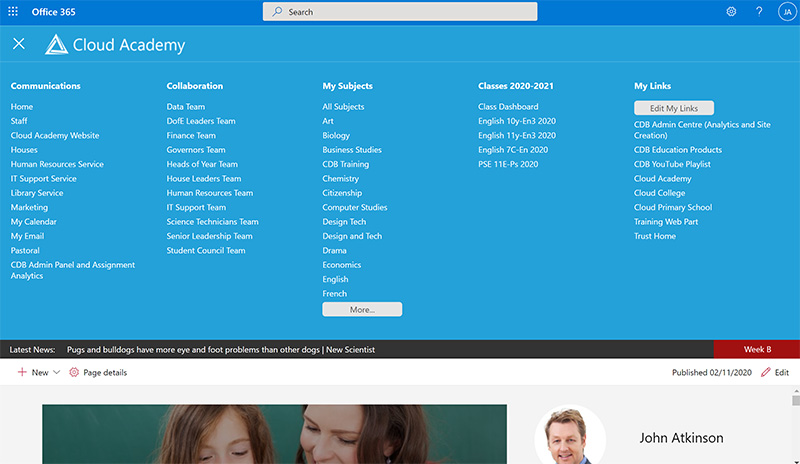Open Cloud College link
The image size is (800, 464).
[x=660, y=193]
